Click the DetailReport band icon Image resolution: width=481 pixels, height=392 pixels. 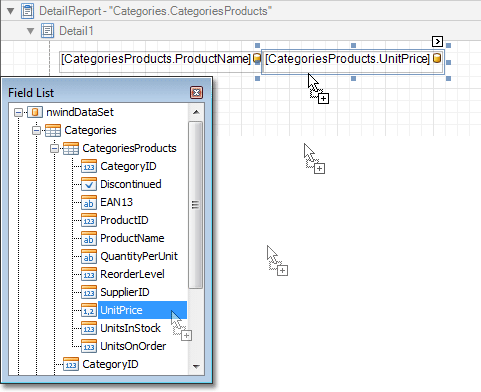click(27, 11)
